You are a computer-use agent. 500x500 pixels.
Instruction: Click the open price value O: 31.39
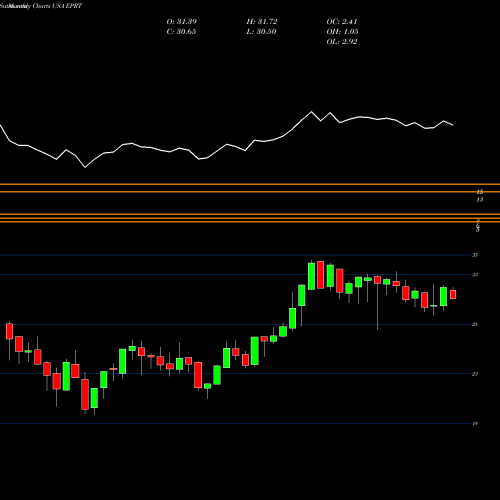(182, 22)
